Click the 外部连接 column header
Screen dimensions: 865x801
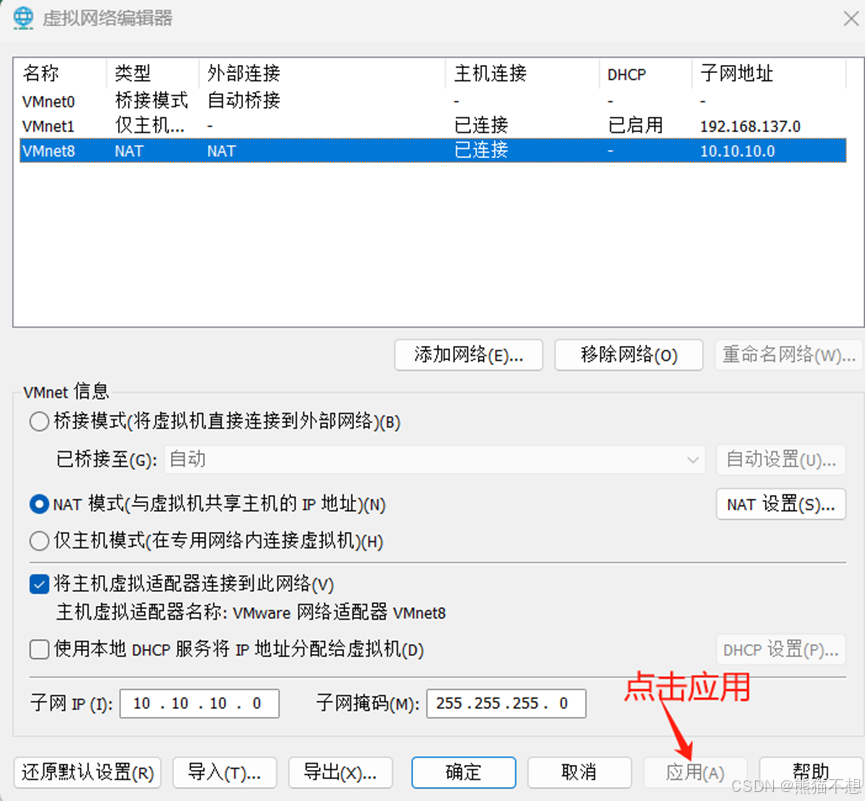[x=322, y=73]
